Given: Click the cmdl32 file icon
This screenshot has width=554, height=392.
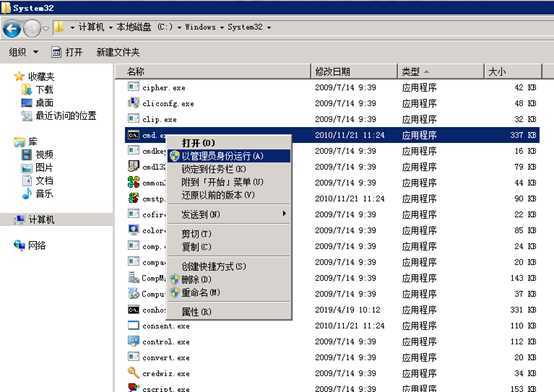Looking at the screenshot, I should pyautogui.click(x=134, y=166).
